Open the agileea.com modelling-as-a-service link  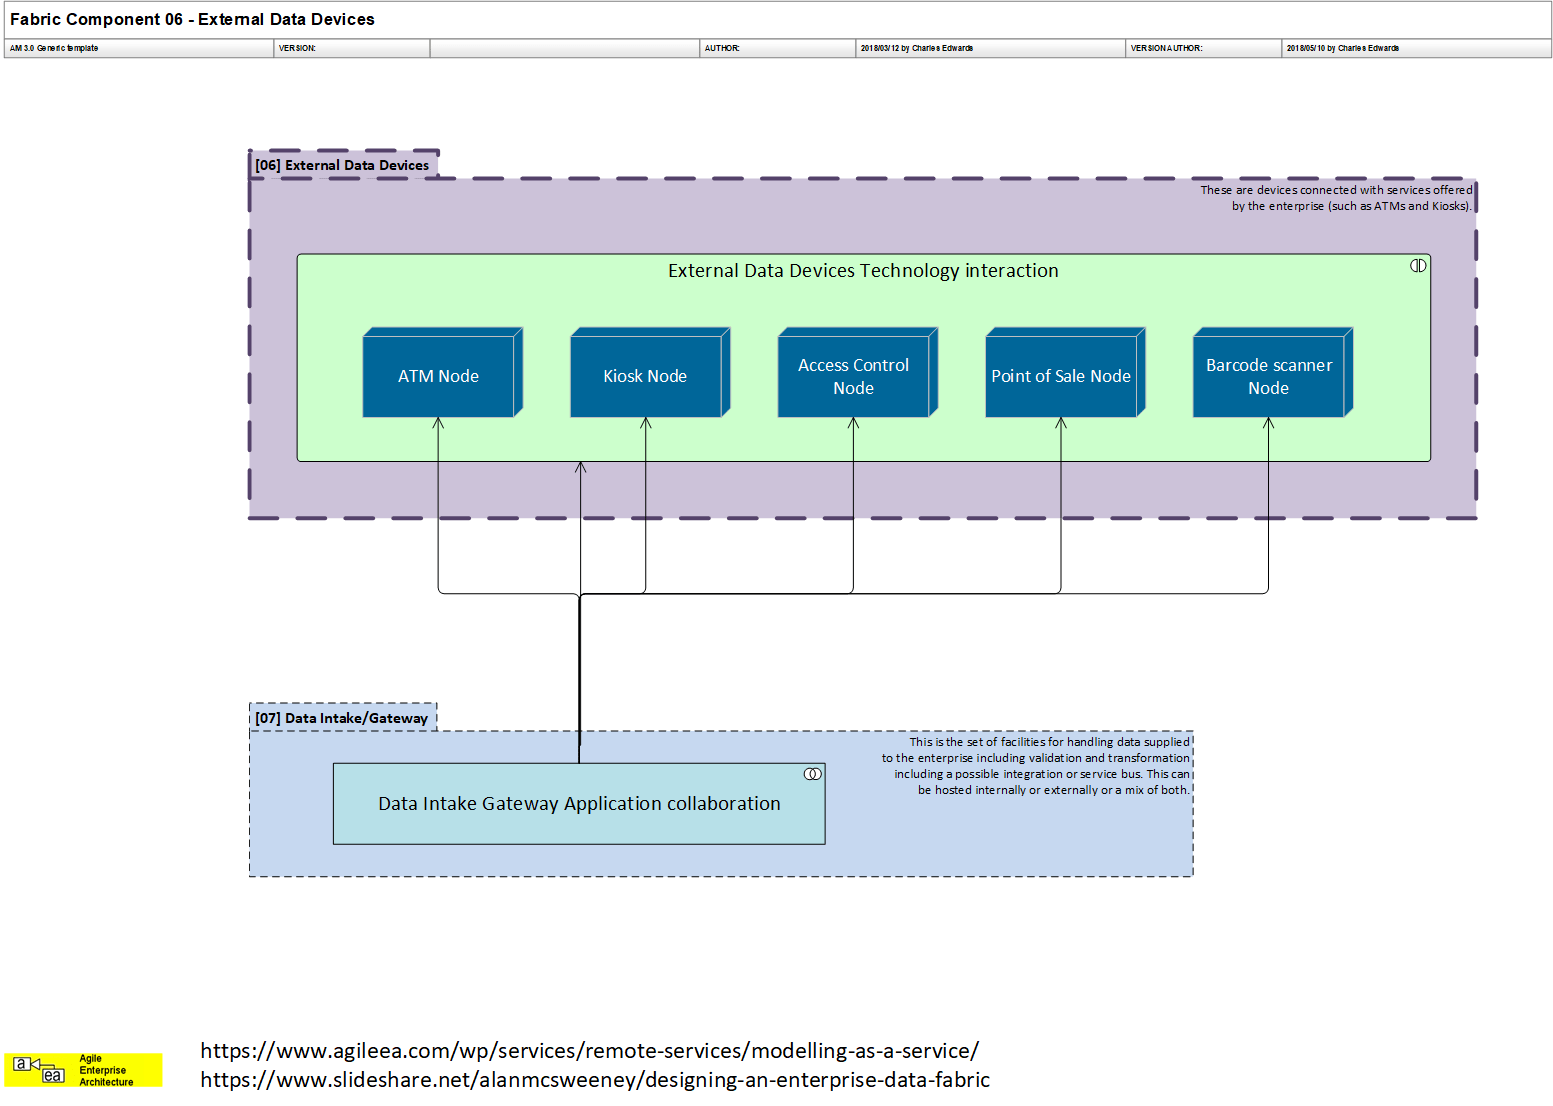pyautogui.click(x=589, y=1050)
